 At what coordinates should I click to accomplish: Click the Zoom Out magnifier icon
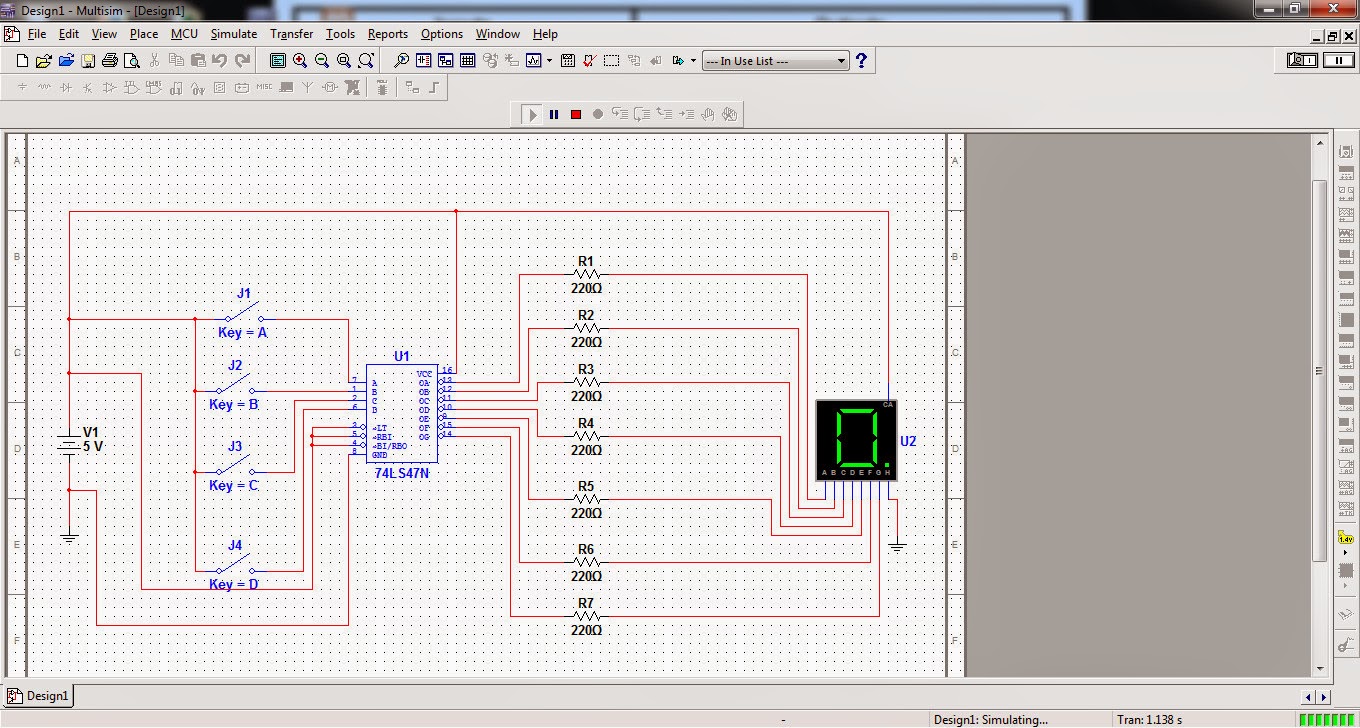click(x=322, y=61)
